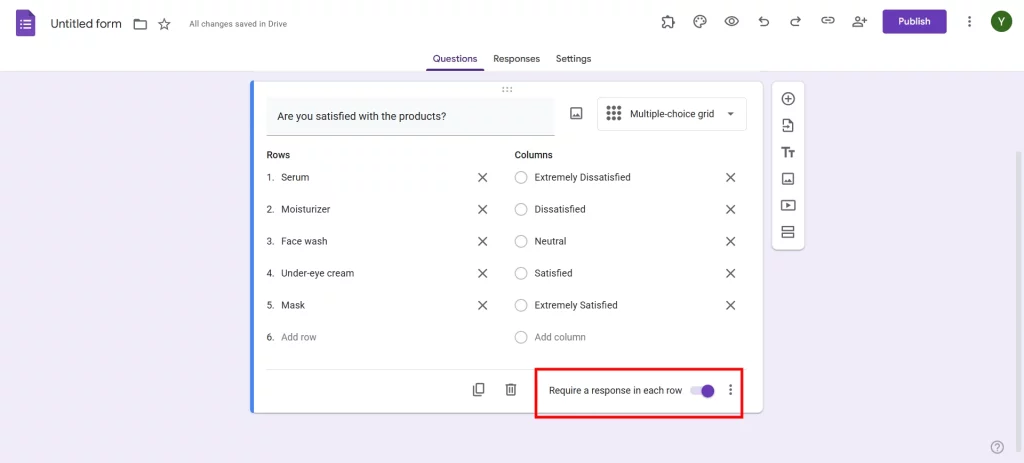The width and height of the screenshot is (1024, 463).
Task: Undo the last change
Action: coord(763,22)
